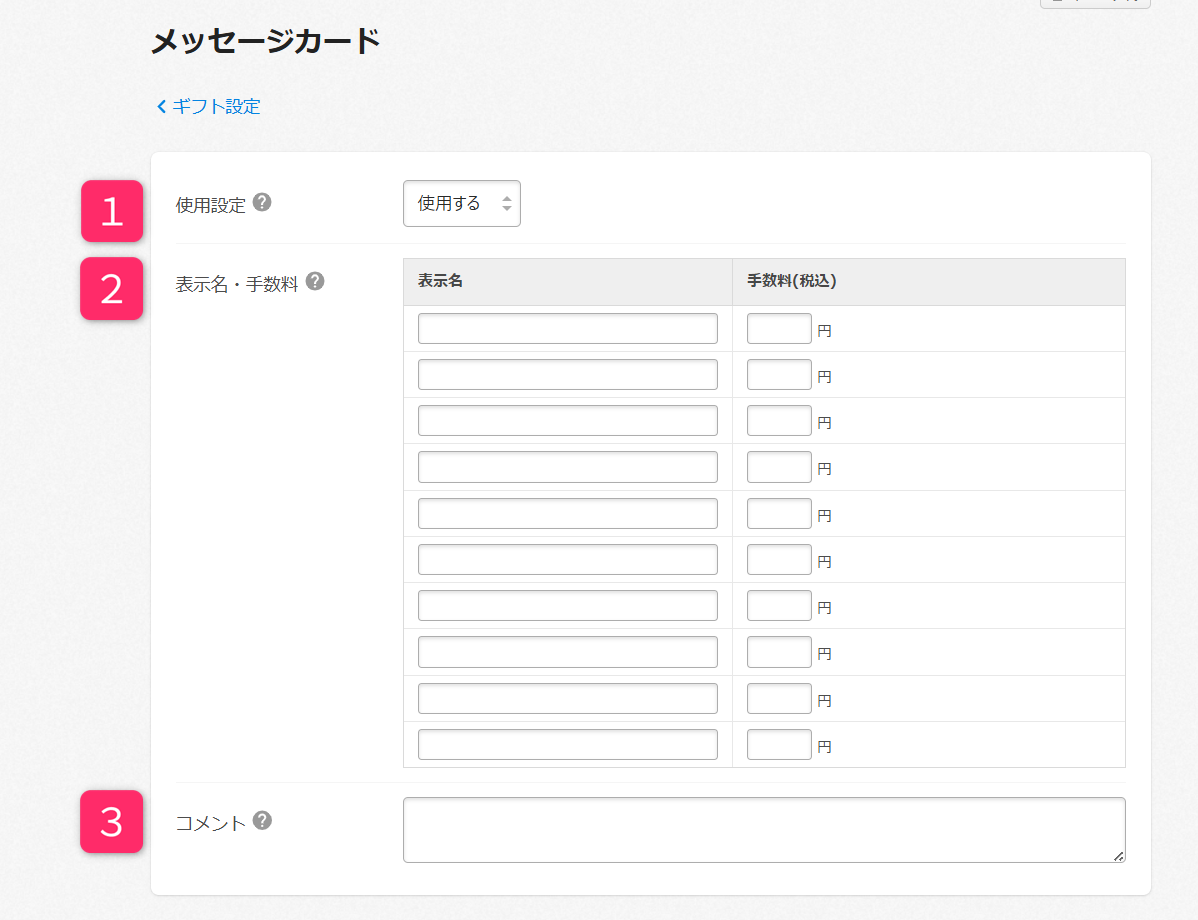
Task: Focus the first 手数料 fee input
Action: [x=779, y=329]
